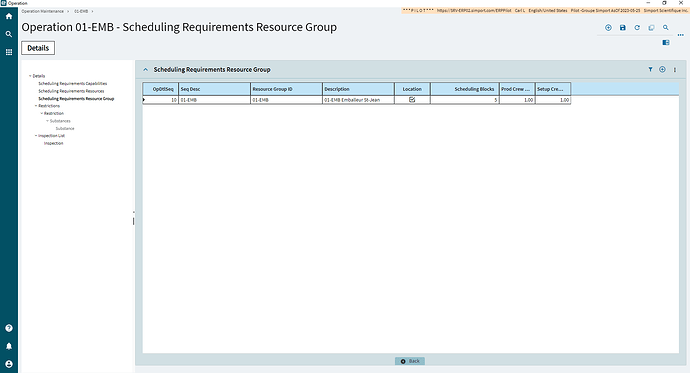Open the sidebar search icon
Viewport: 690px width, 373px height.
9,34
